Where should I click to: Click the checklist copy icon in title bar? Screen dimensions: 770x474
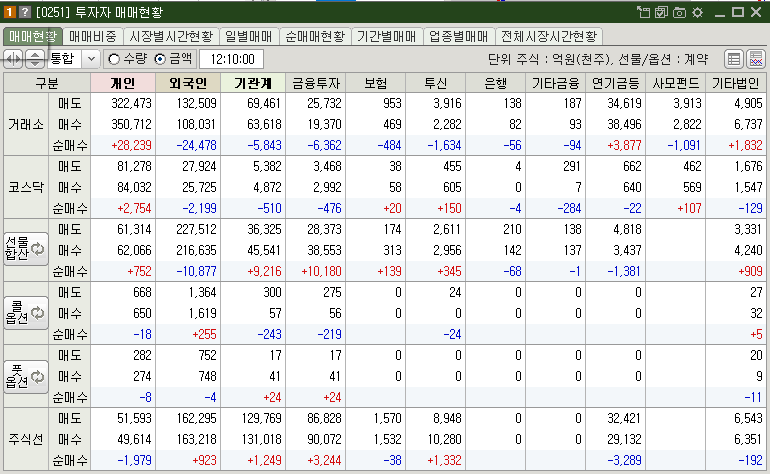click(x=661, y=12)
